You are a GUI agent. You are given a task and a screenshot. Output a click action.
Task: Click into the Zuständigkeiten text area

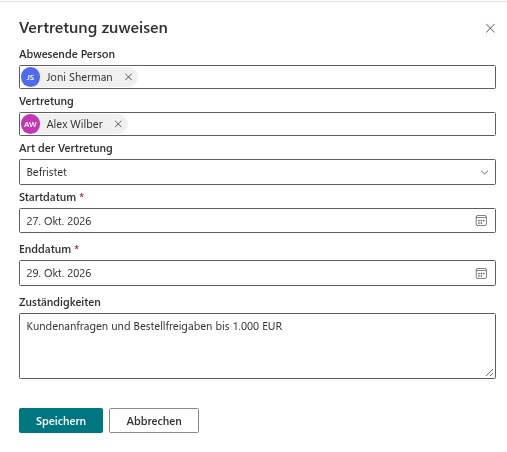click(257, 346)
